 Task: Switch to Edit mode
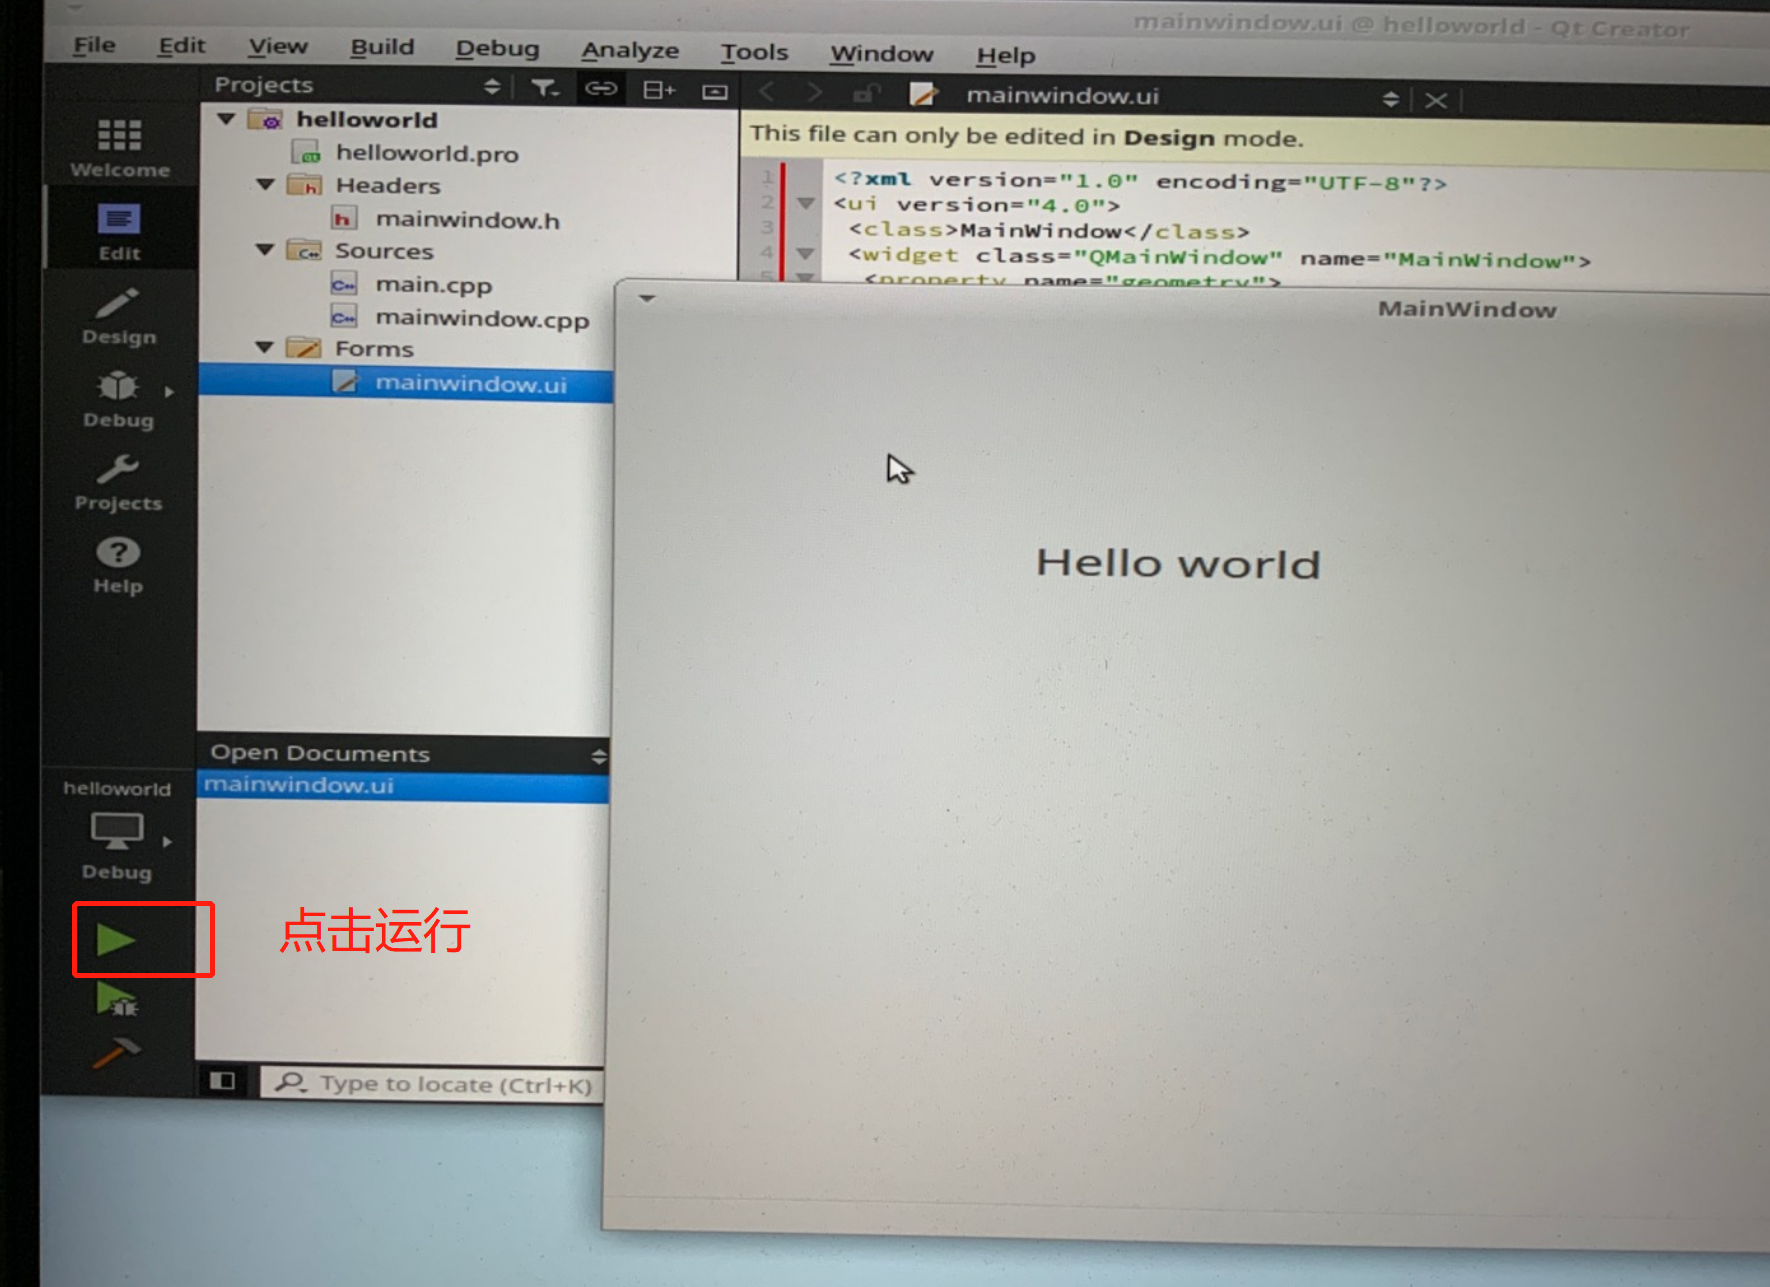119,232
